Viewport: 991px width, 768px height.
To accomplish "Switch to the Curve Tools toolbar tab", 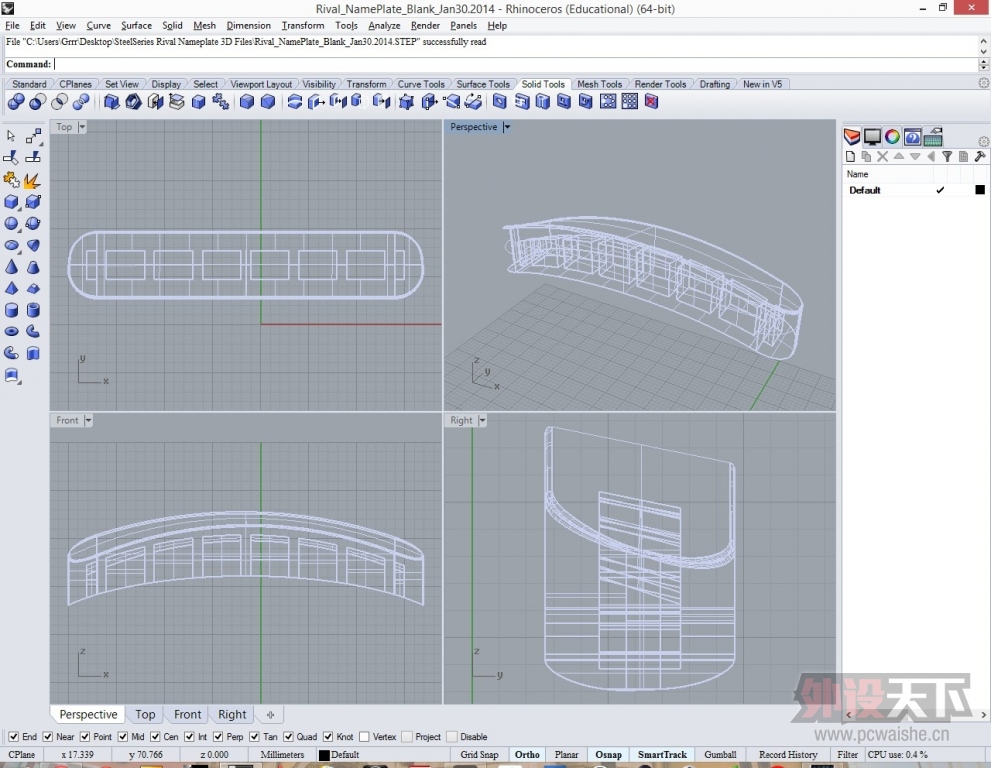I will [x=421, y=84].
